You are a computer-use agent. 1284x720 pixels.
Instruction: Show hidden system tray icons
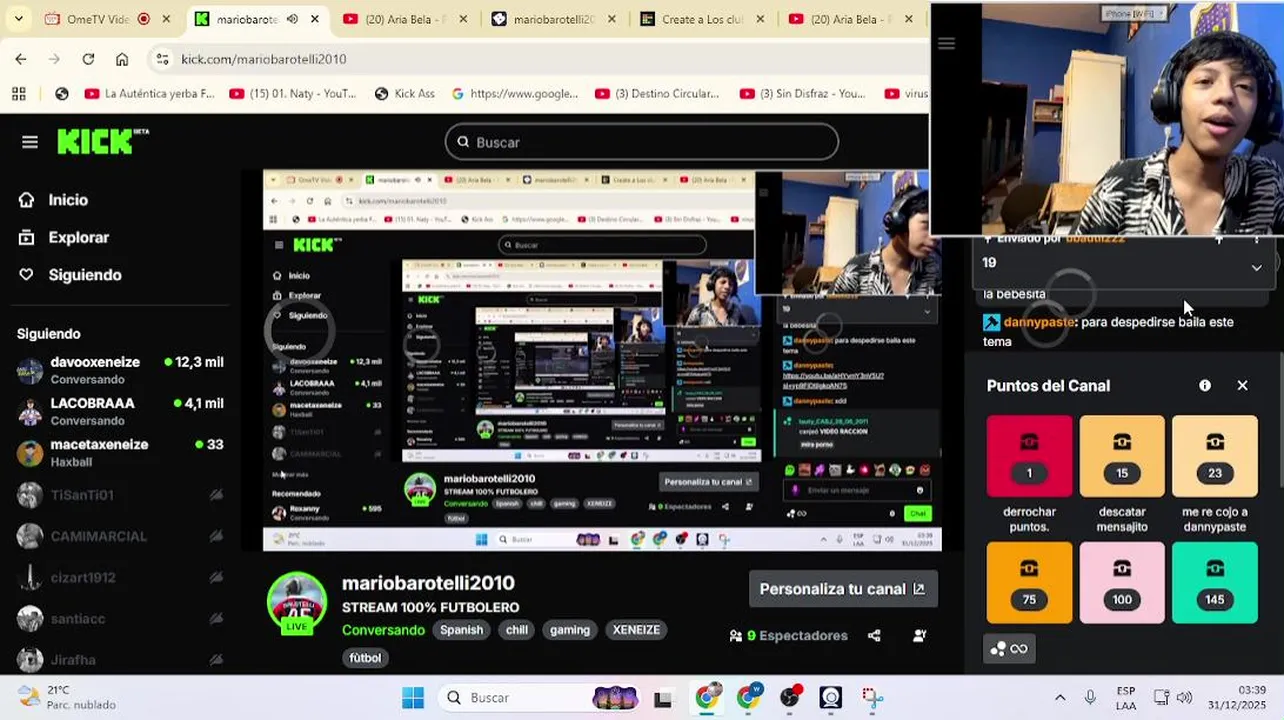click(x=1060, y=697)
